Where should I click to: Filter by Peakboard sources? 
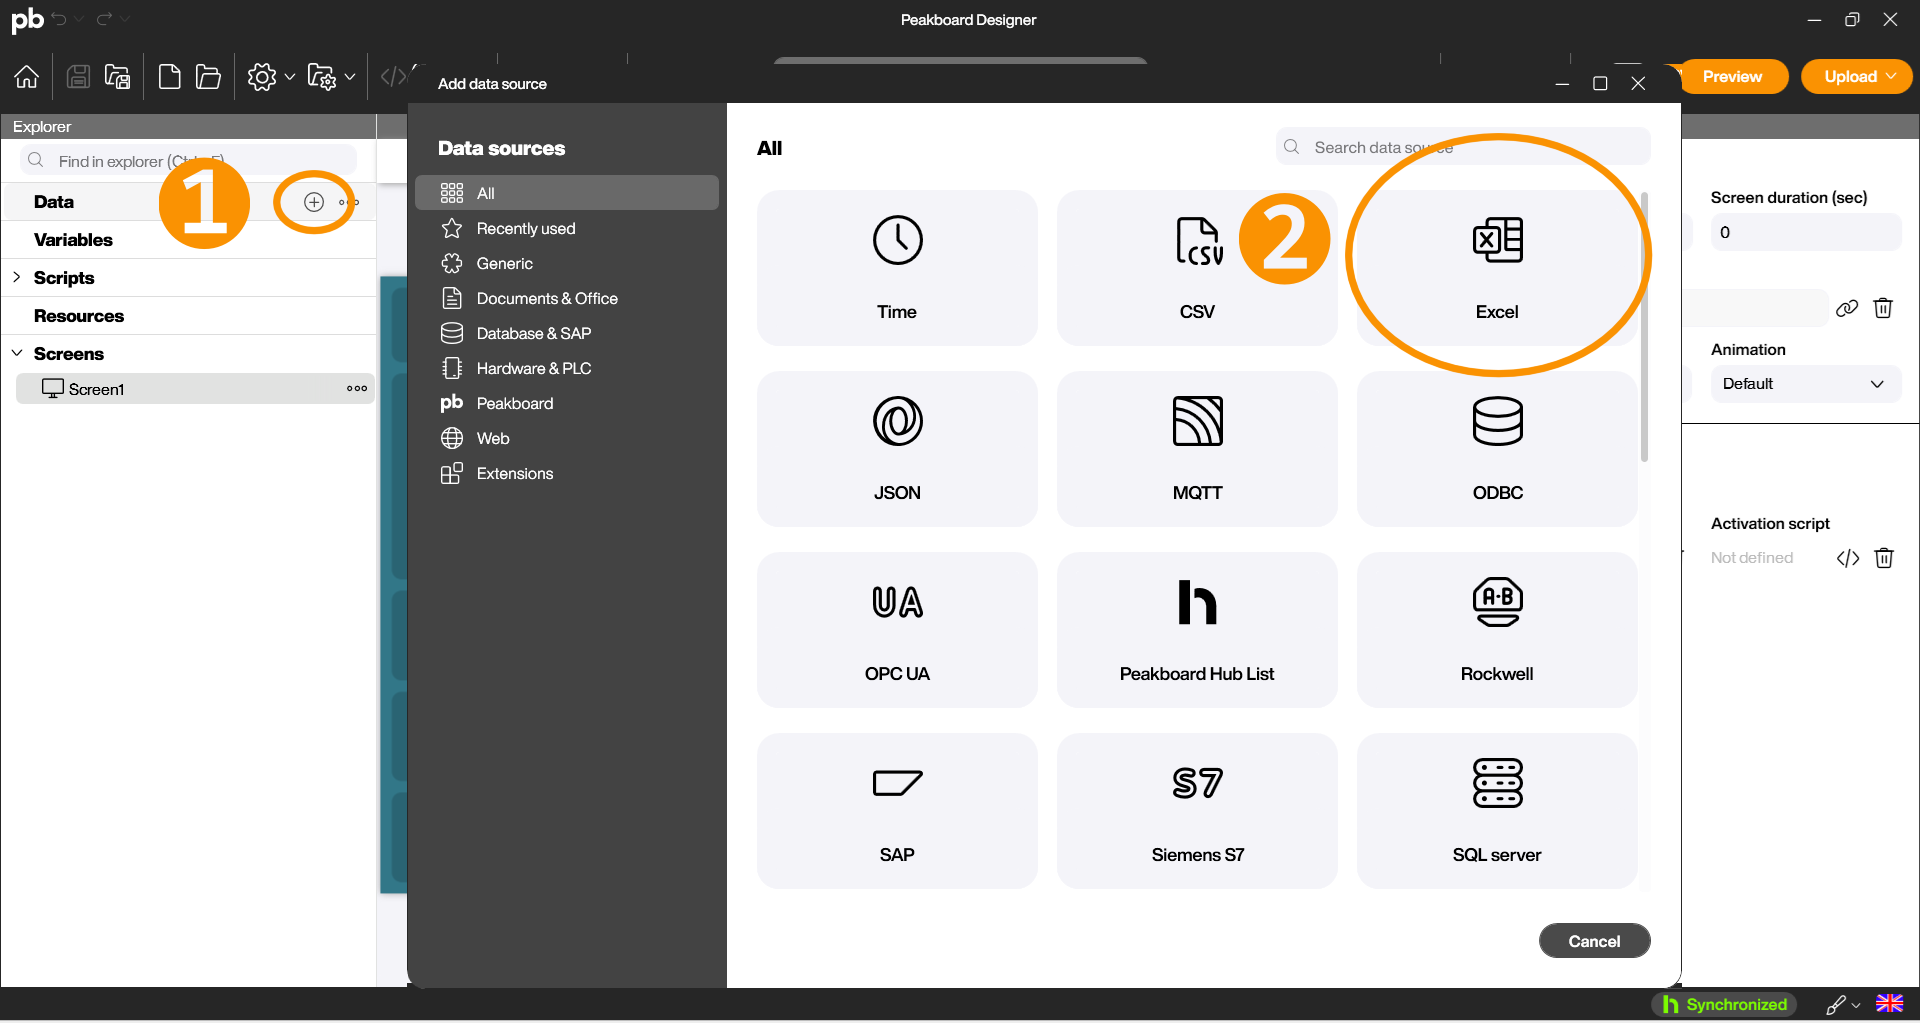pos(567,403)
